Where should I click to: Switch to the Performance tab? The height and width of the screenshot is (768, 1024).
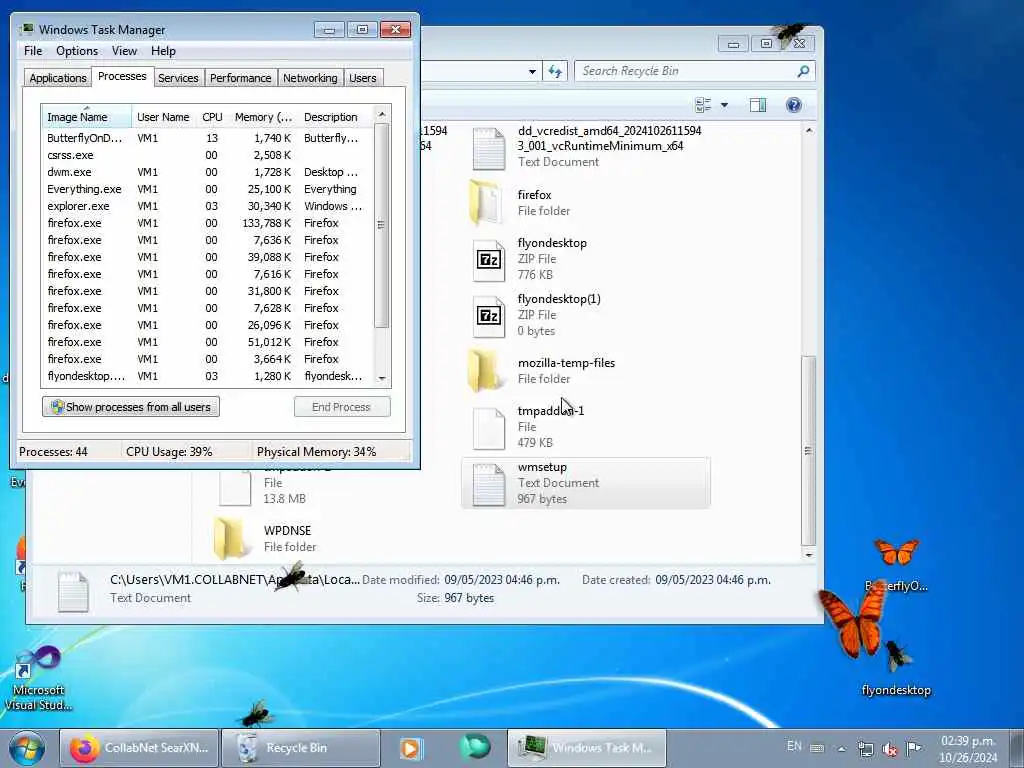point(240,78)
